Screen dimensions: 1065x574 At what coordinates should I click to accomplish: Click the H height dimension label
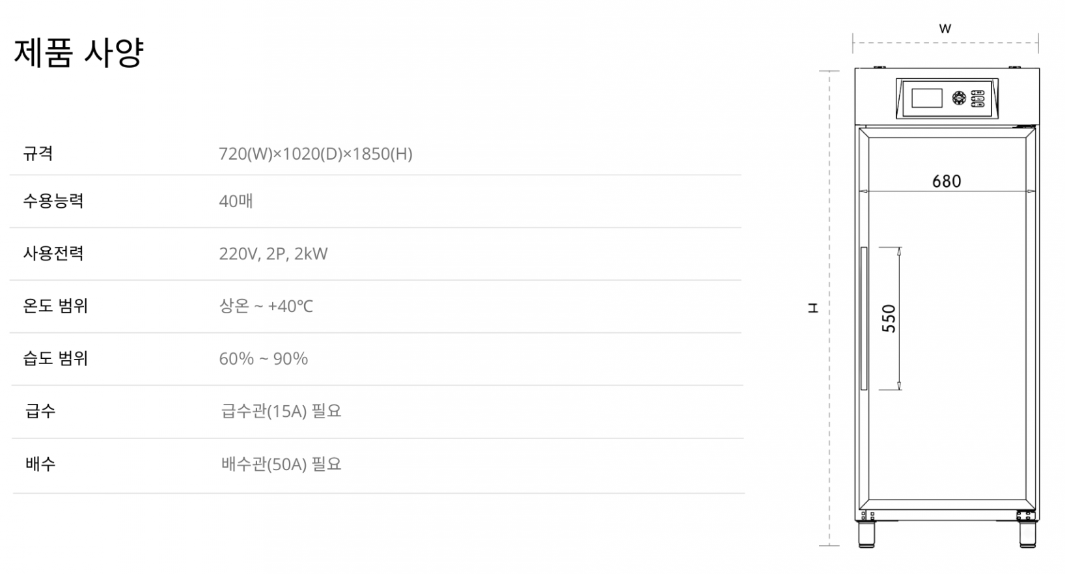coord(814,308)
